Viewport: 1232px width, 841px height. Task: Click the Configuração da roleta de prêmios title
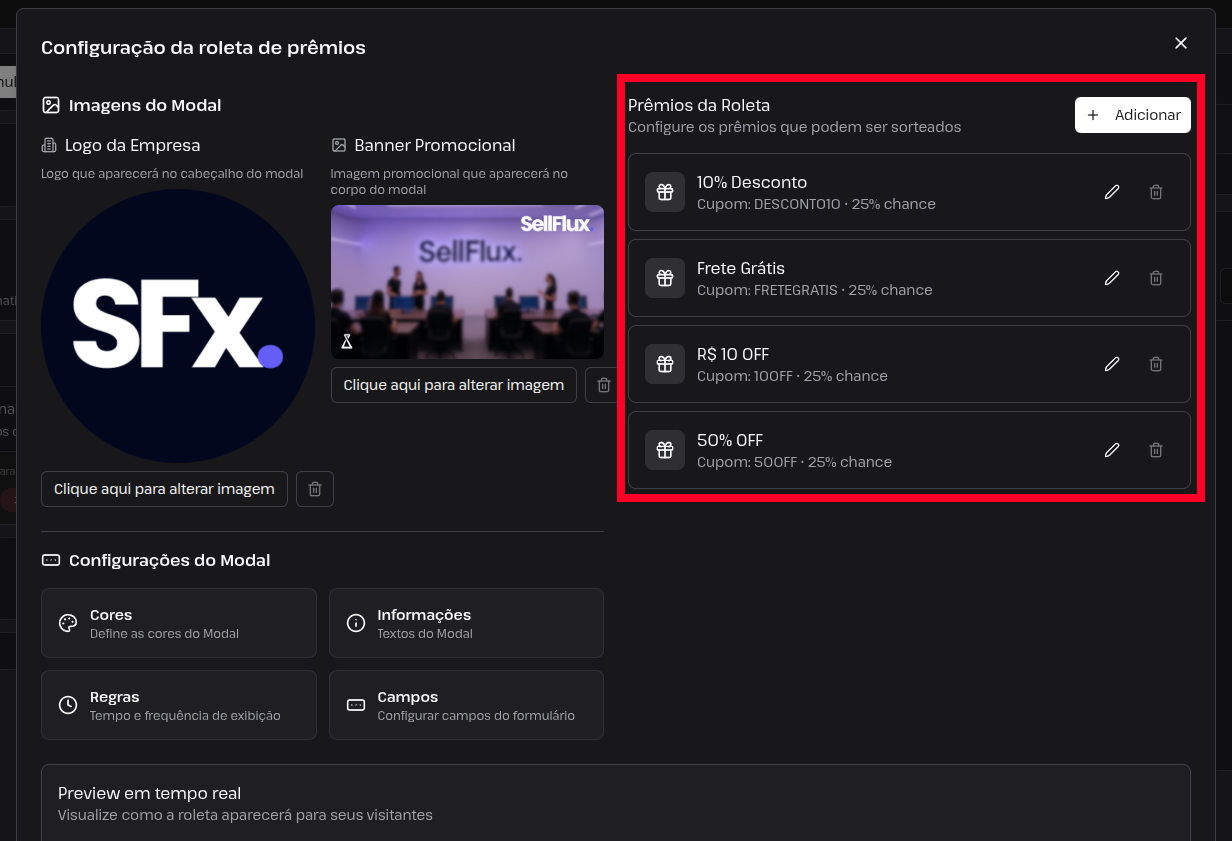203,47
